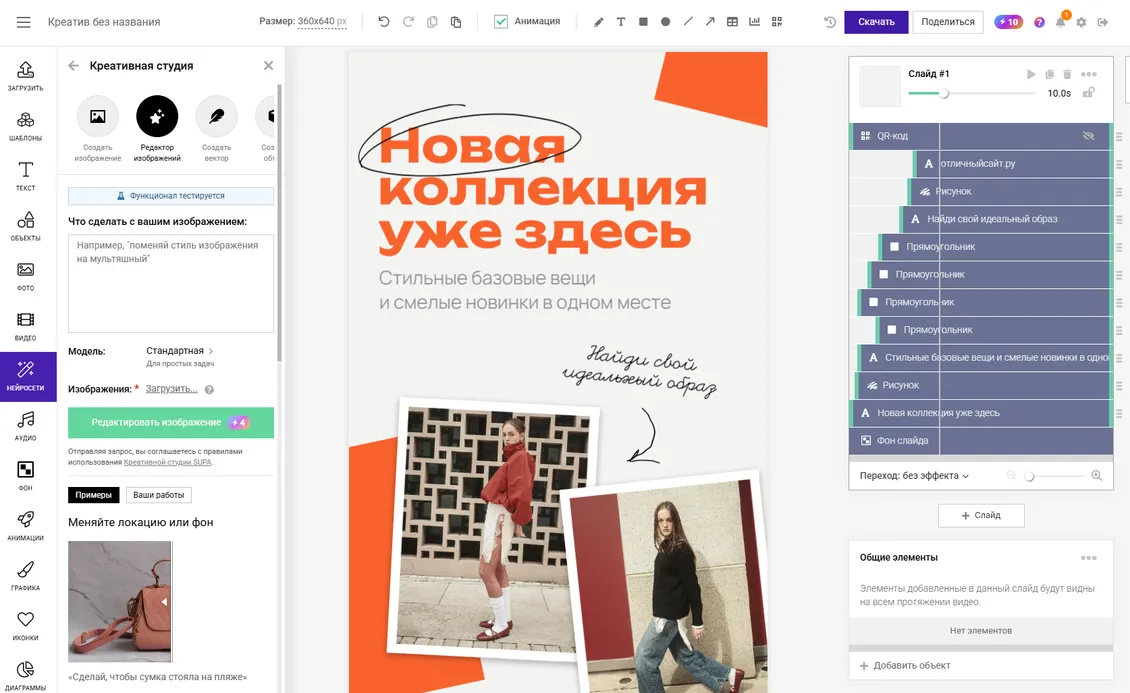Image resolution: width=1130 pixels, height=693 pixels.
Task: Click timeline zoom-in magnifier
Action: pyautogui.click(x=1096, y=475)
